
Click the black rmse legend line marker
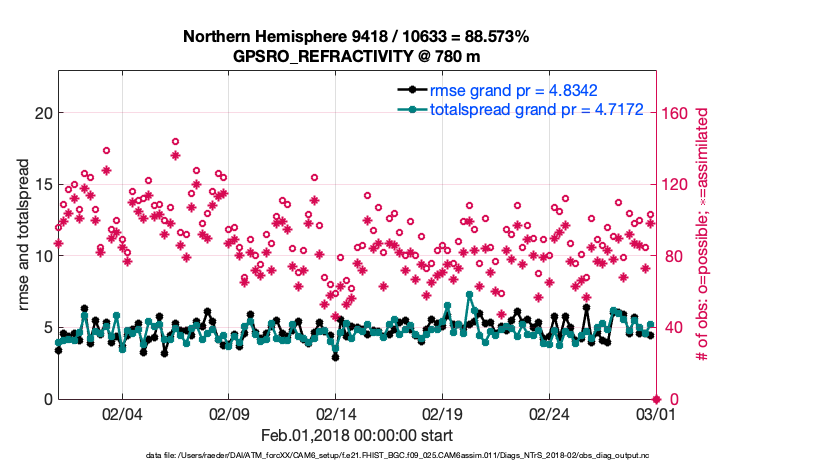(406, 89)
